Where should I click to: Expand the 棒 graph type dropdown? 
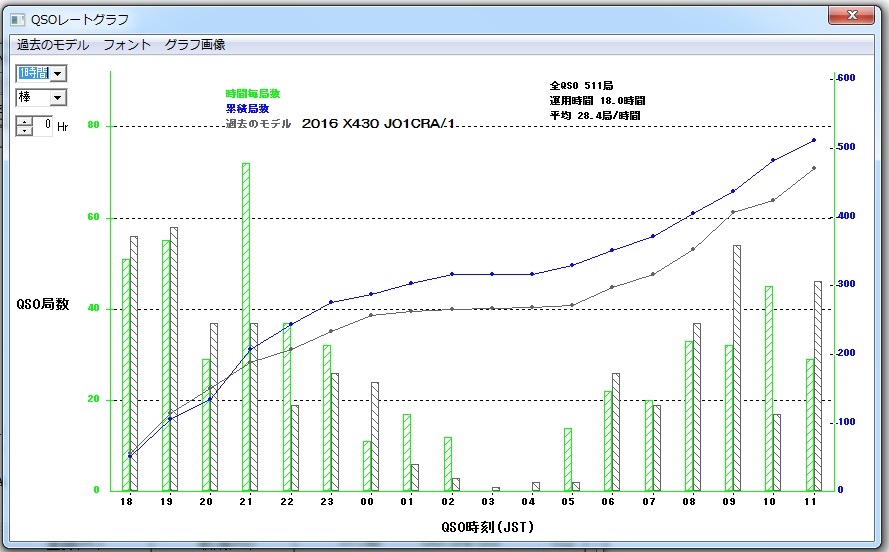tap(57, 98)
